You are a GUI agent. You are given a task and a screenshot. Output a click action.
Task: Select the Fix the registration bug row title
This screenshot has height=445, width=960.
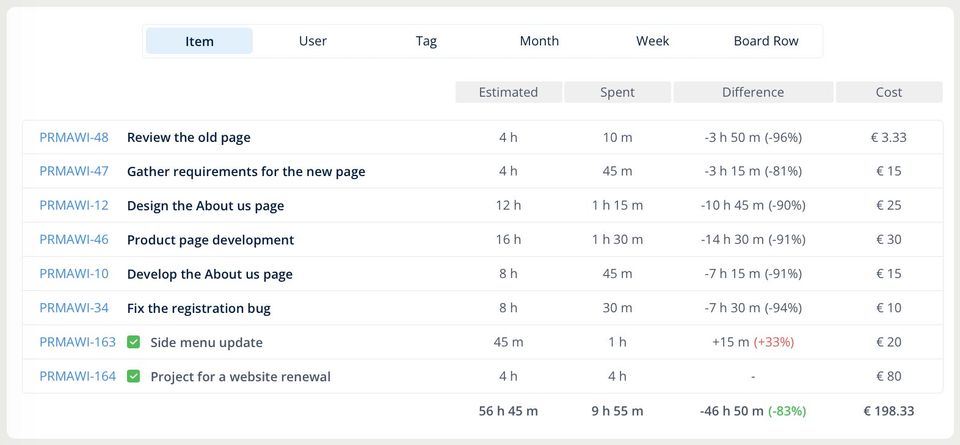click(x=199, y=308)
